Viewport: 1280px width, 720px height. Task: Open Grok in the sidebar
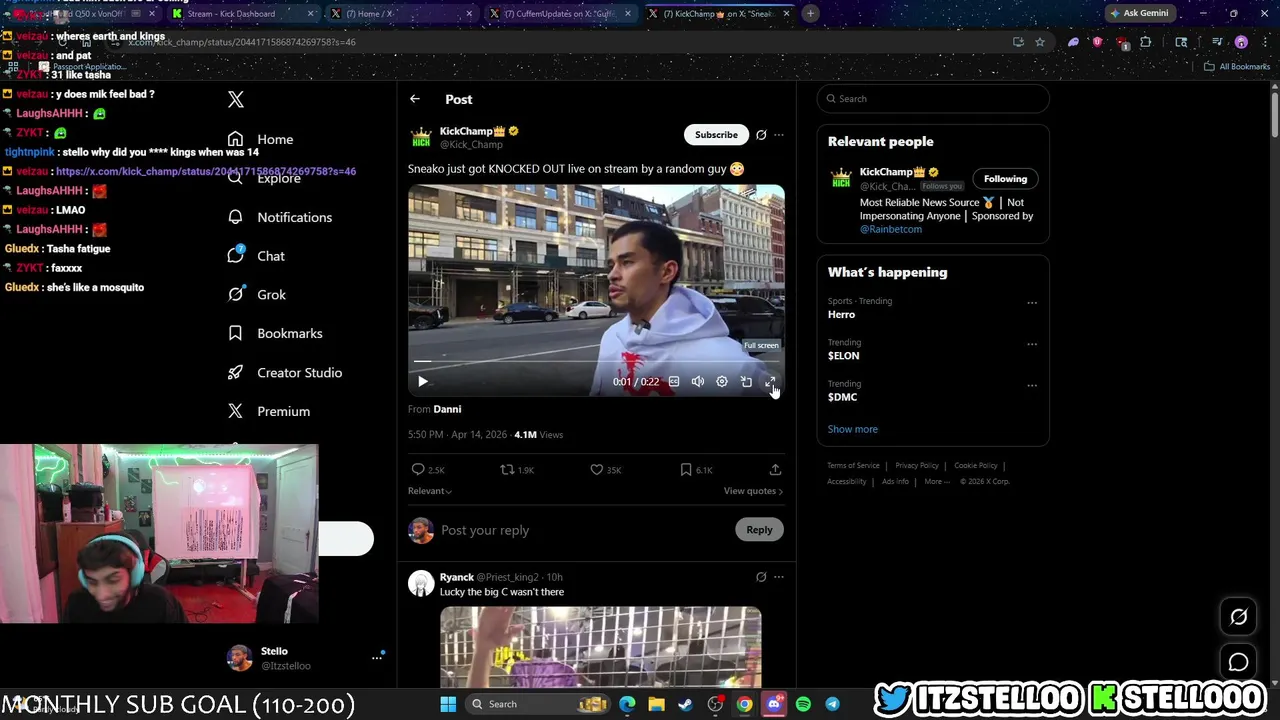256,295
